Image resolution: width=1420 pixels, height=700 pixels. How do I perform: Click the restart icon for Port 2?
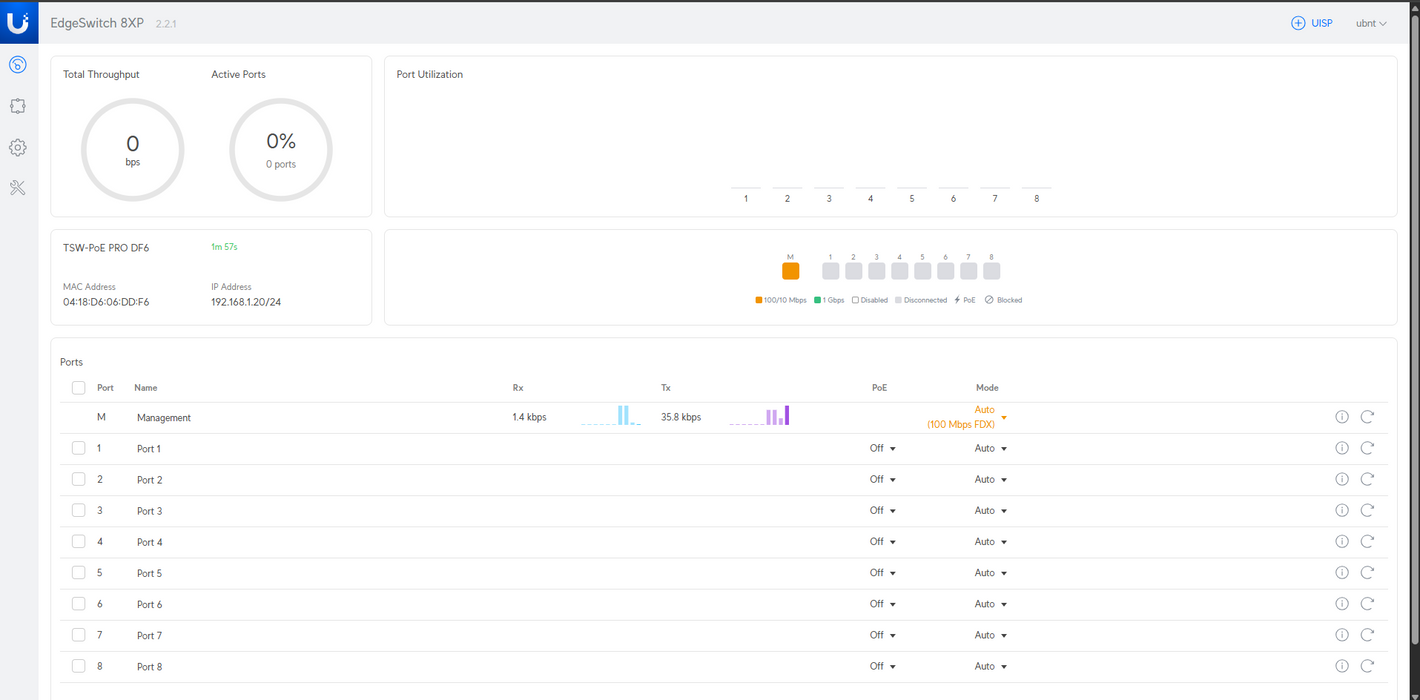pyautogui.click(x=1367, y=479)
